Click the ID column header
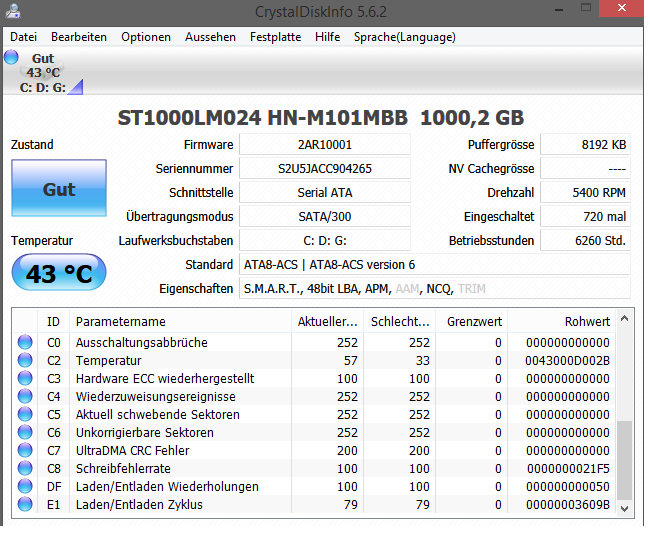Viewport: 650px width, 534px height. [53, 321]
